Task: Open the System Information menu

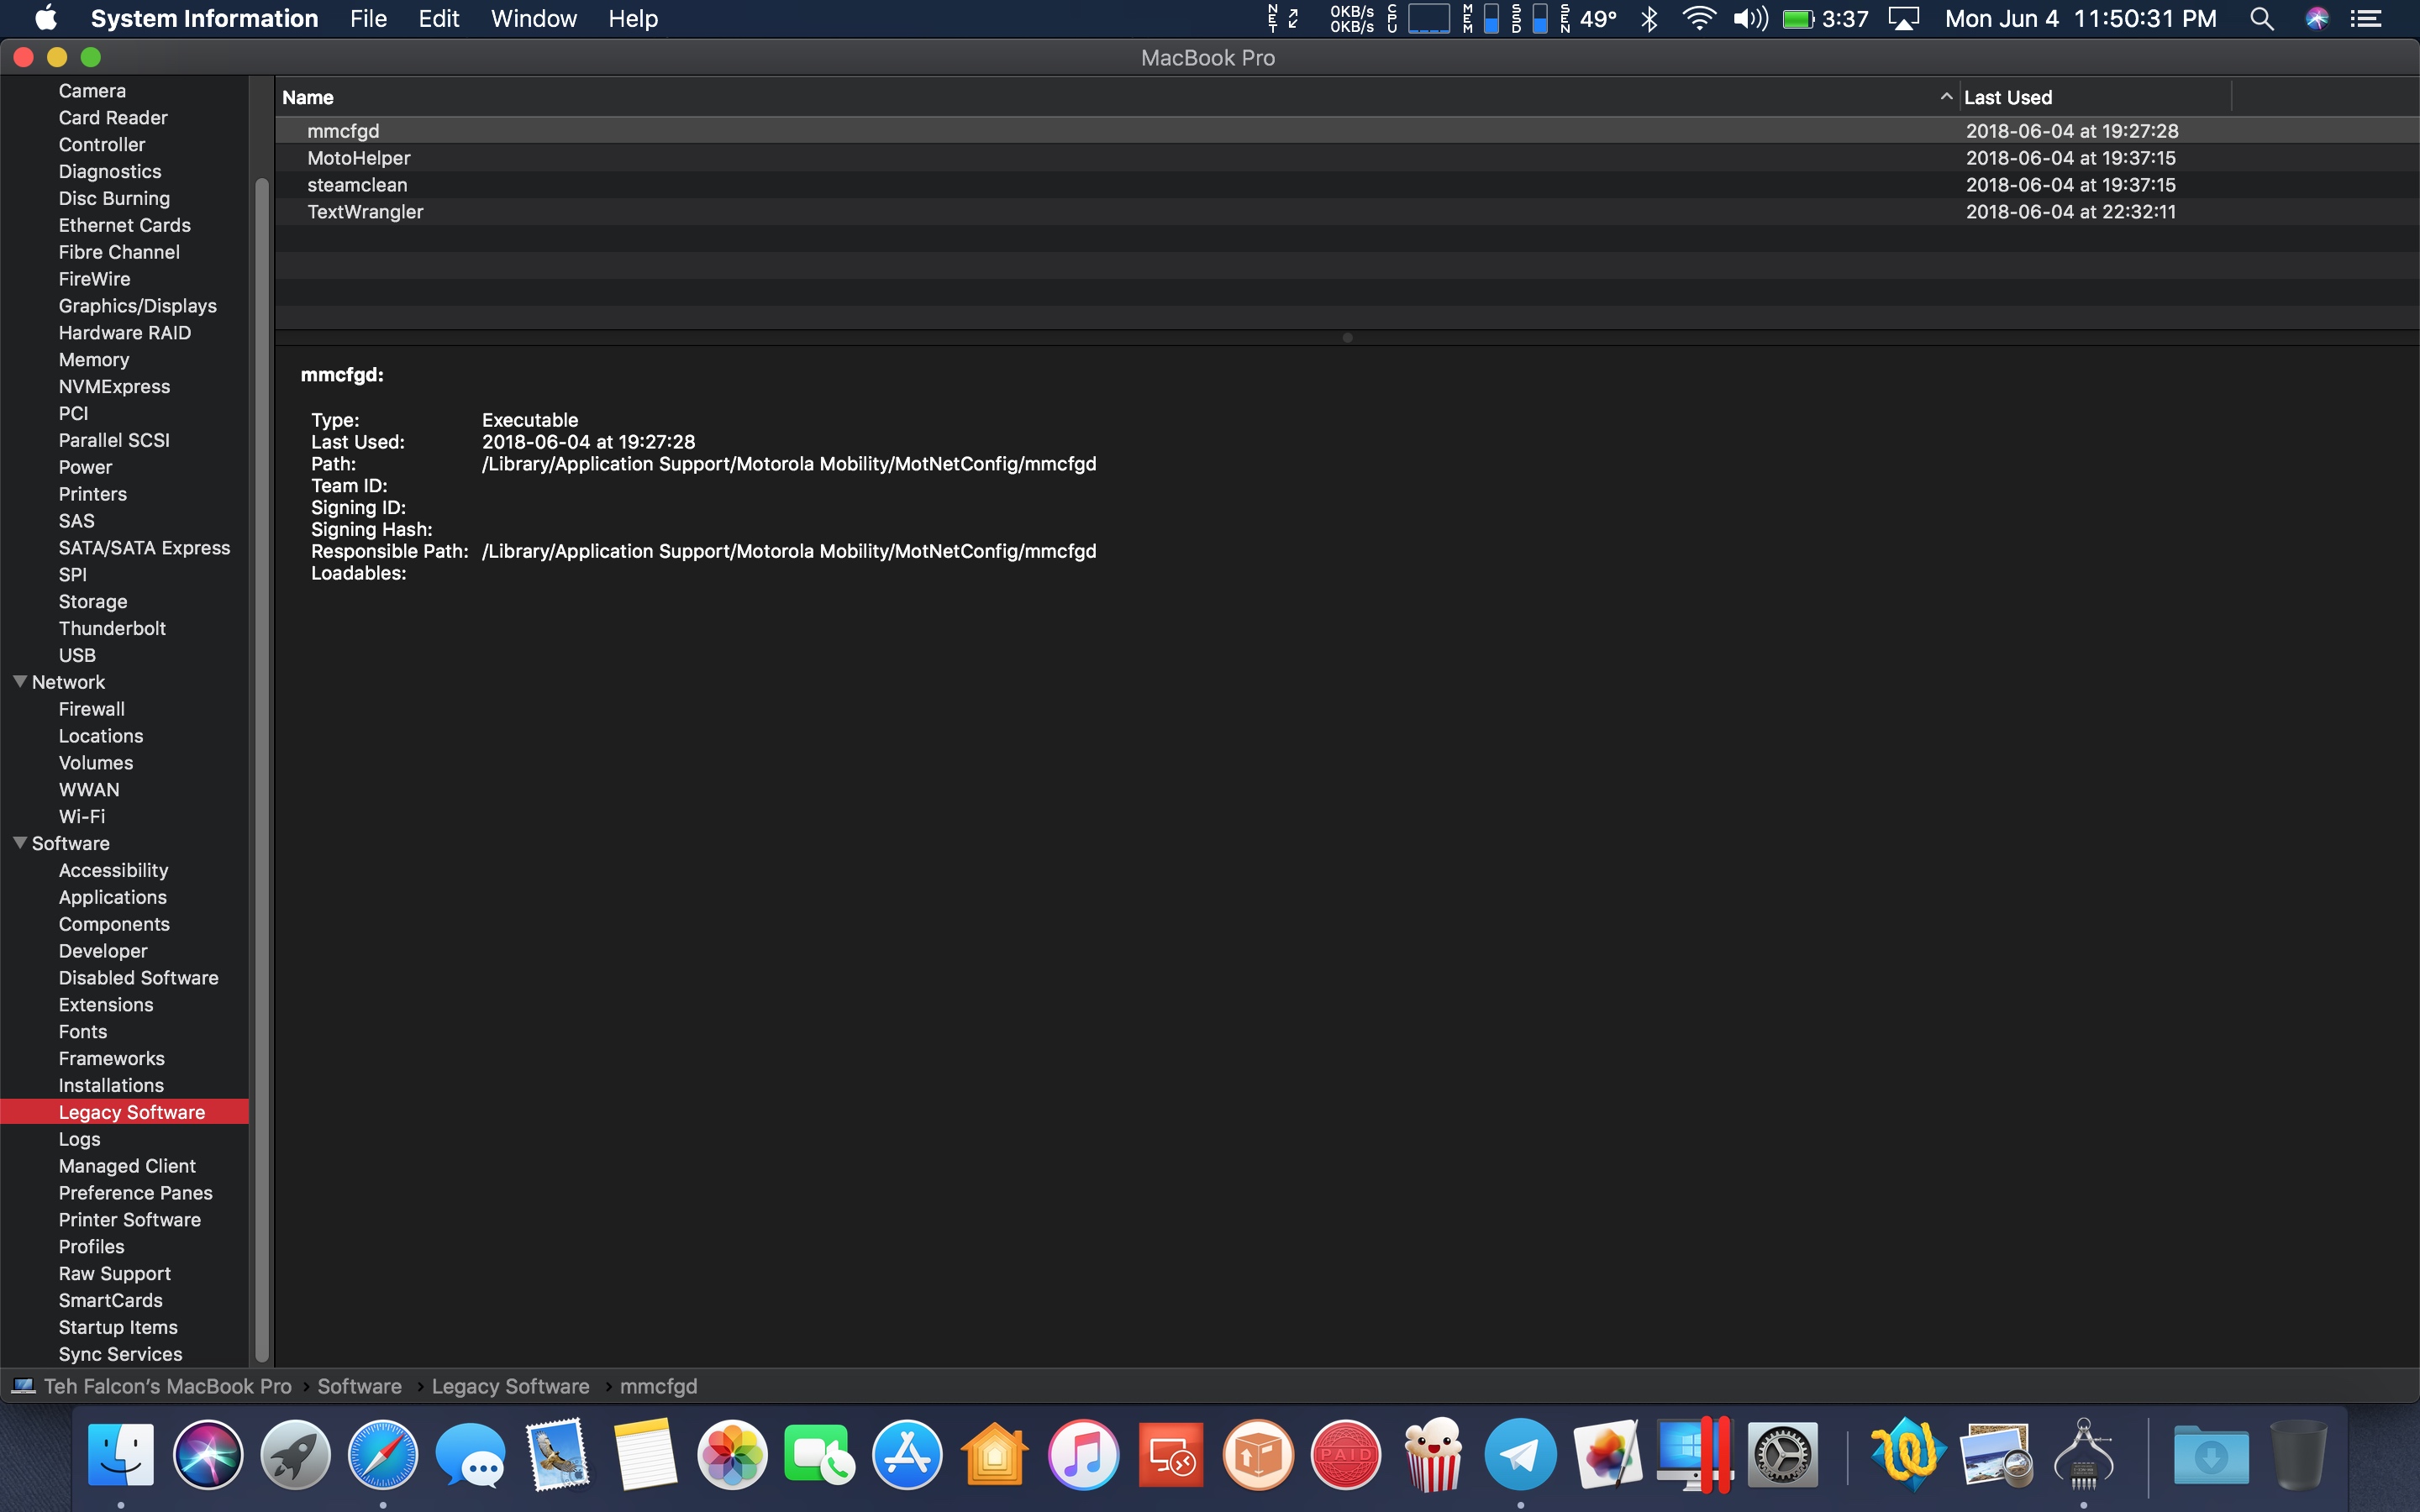Action: tap(204, 19)
